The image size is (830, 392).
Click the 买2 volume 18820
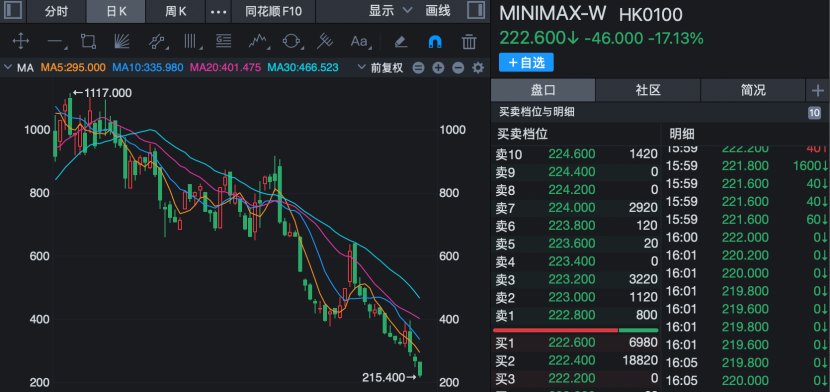pos(640,361)
